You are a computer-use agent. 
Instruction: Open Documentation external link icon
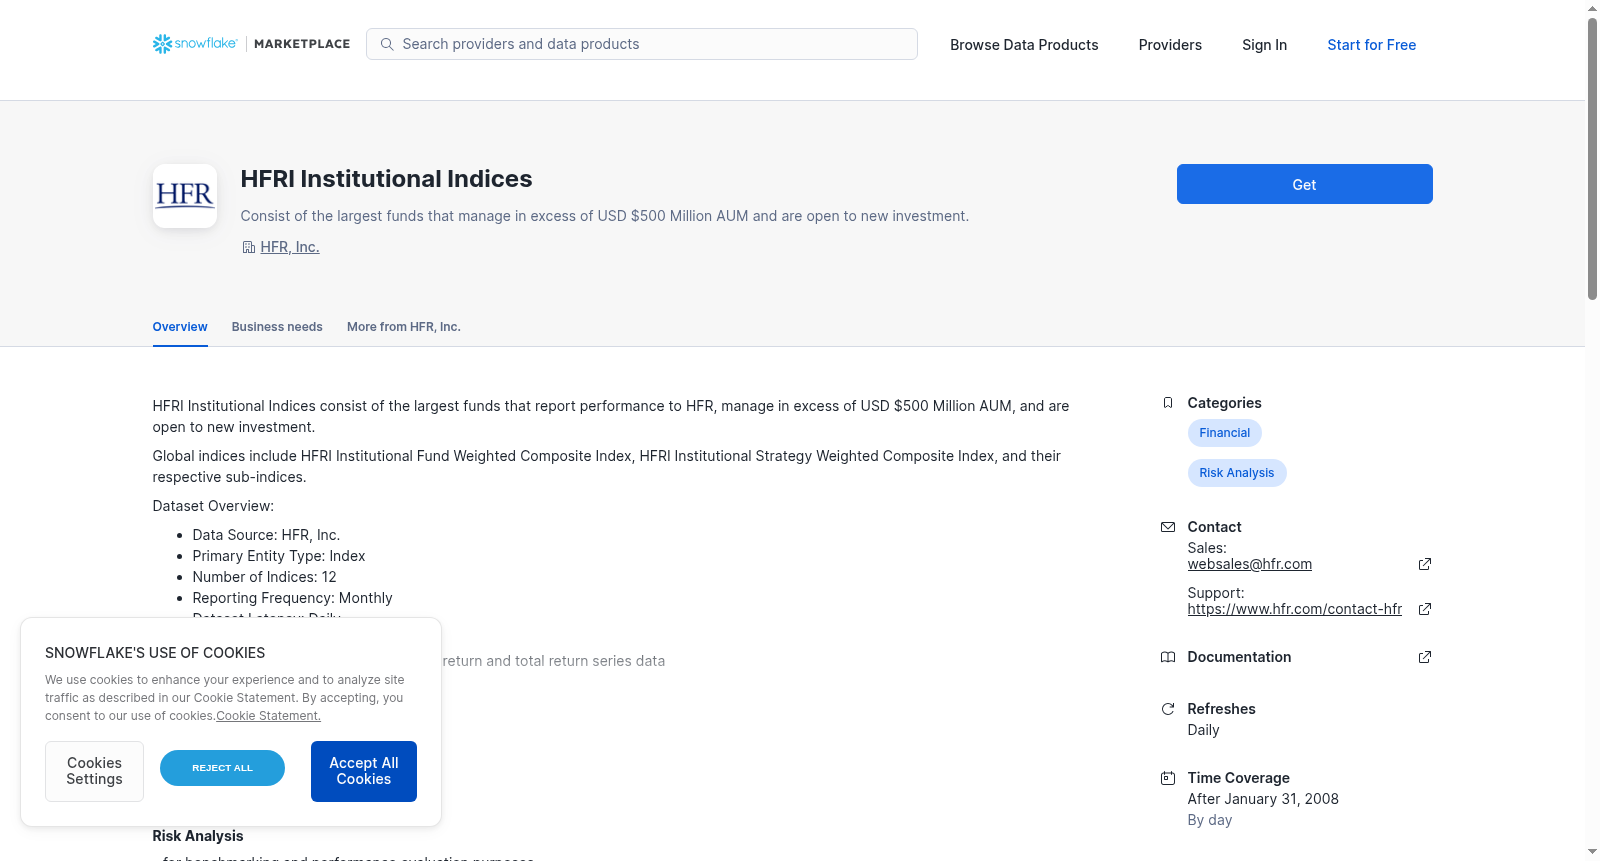(x=1425, y=657)
